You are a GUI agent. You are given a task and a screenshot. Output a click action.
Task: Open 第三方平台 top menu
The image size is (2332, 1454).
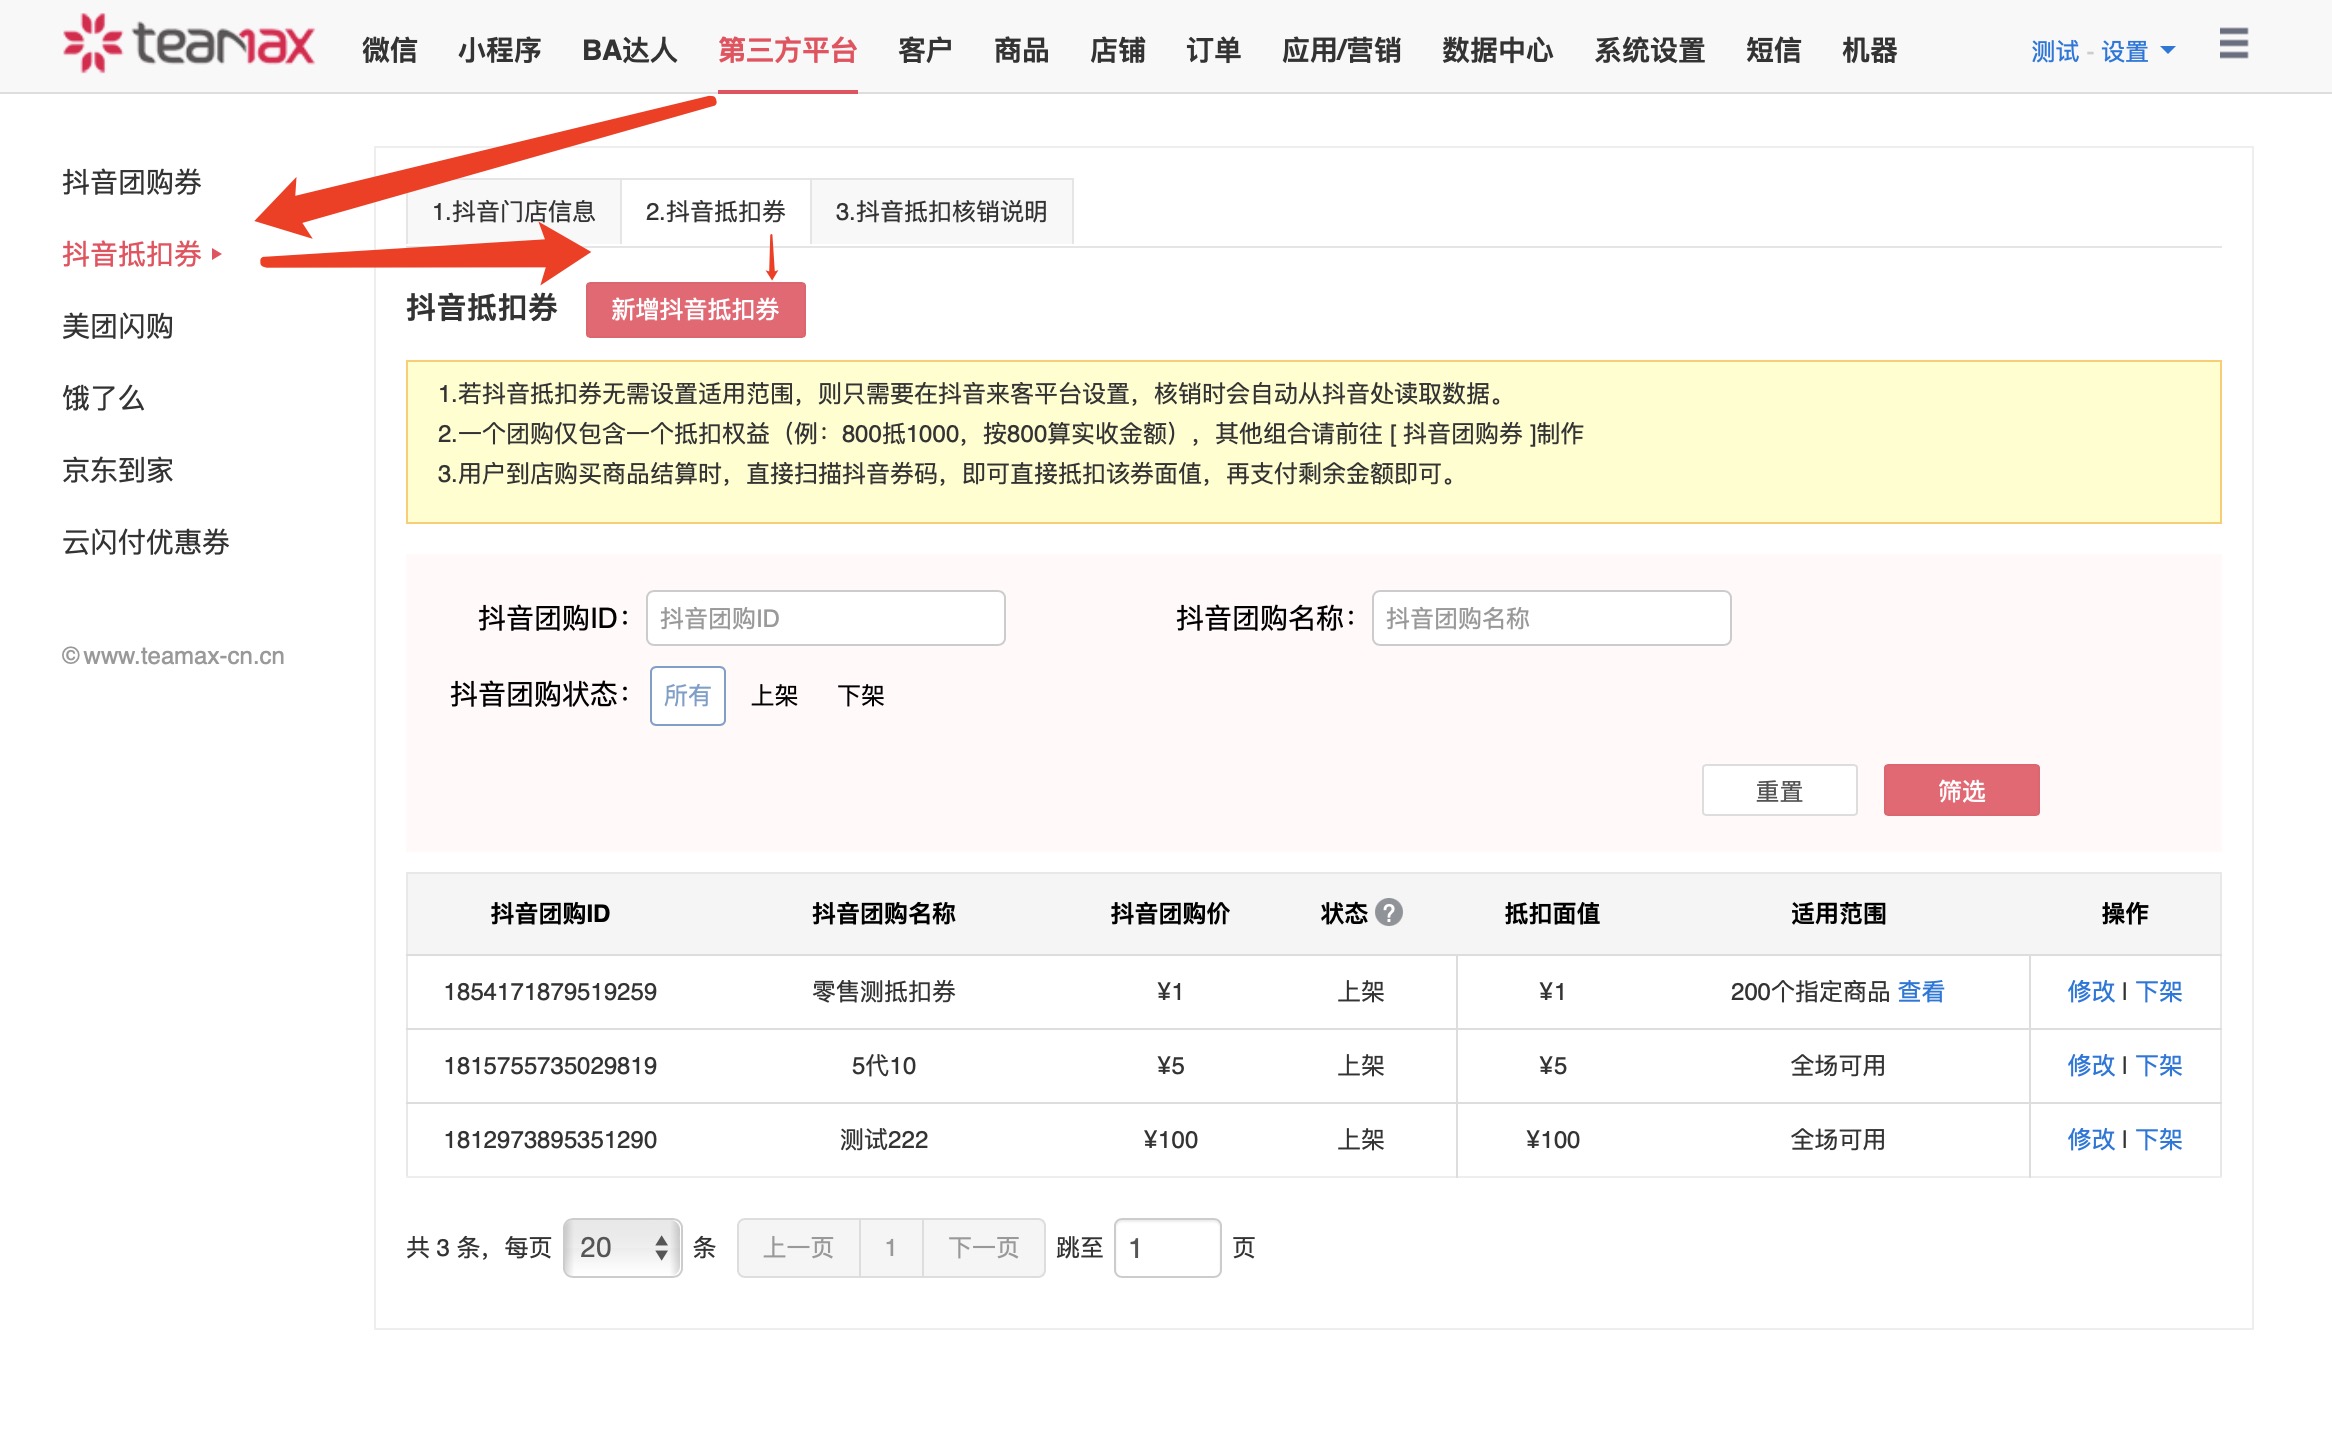[787, 50]
